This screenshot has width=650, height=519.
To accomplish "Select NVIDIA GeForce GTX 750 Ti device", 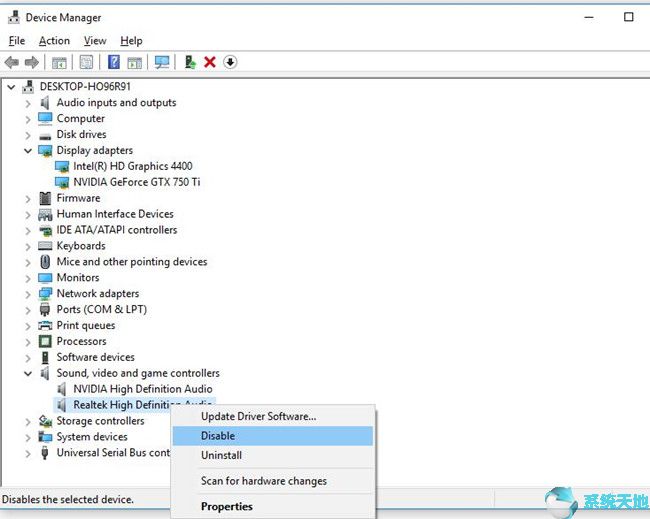I will [x=136, y=182].
